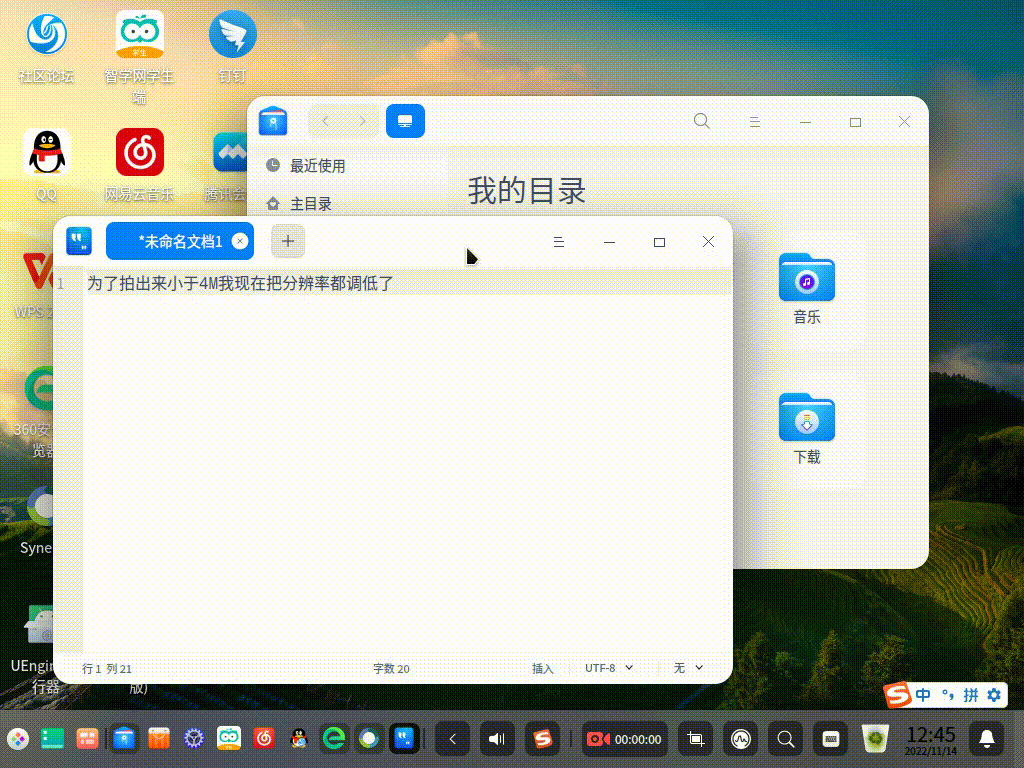
Task: Open the text editor's hamburger menu
Action: coord(559,241)
